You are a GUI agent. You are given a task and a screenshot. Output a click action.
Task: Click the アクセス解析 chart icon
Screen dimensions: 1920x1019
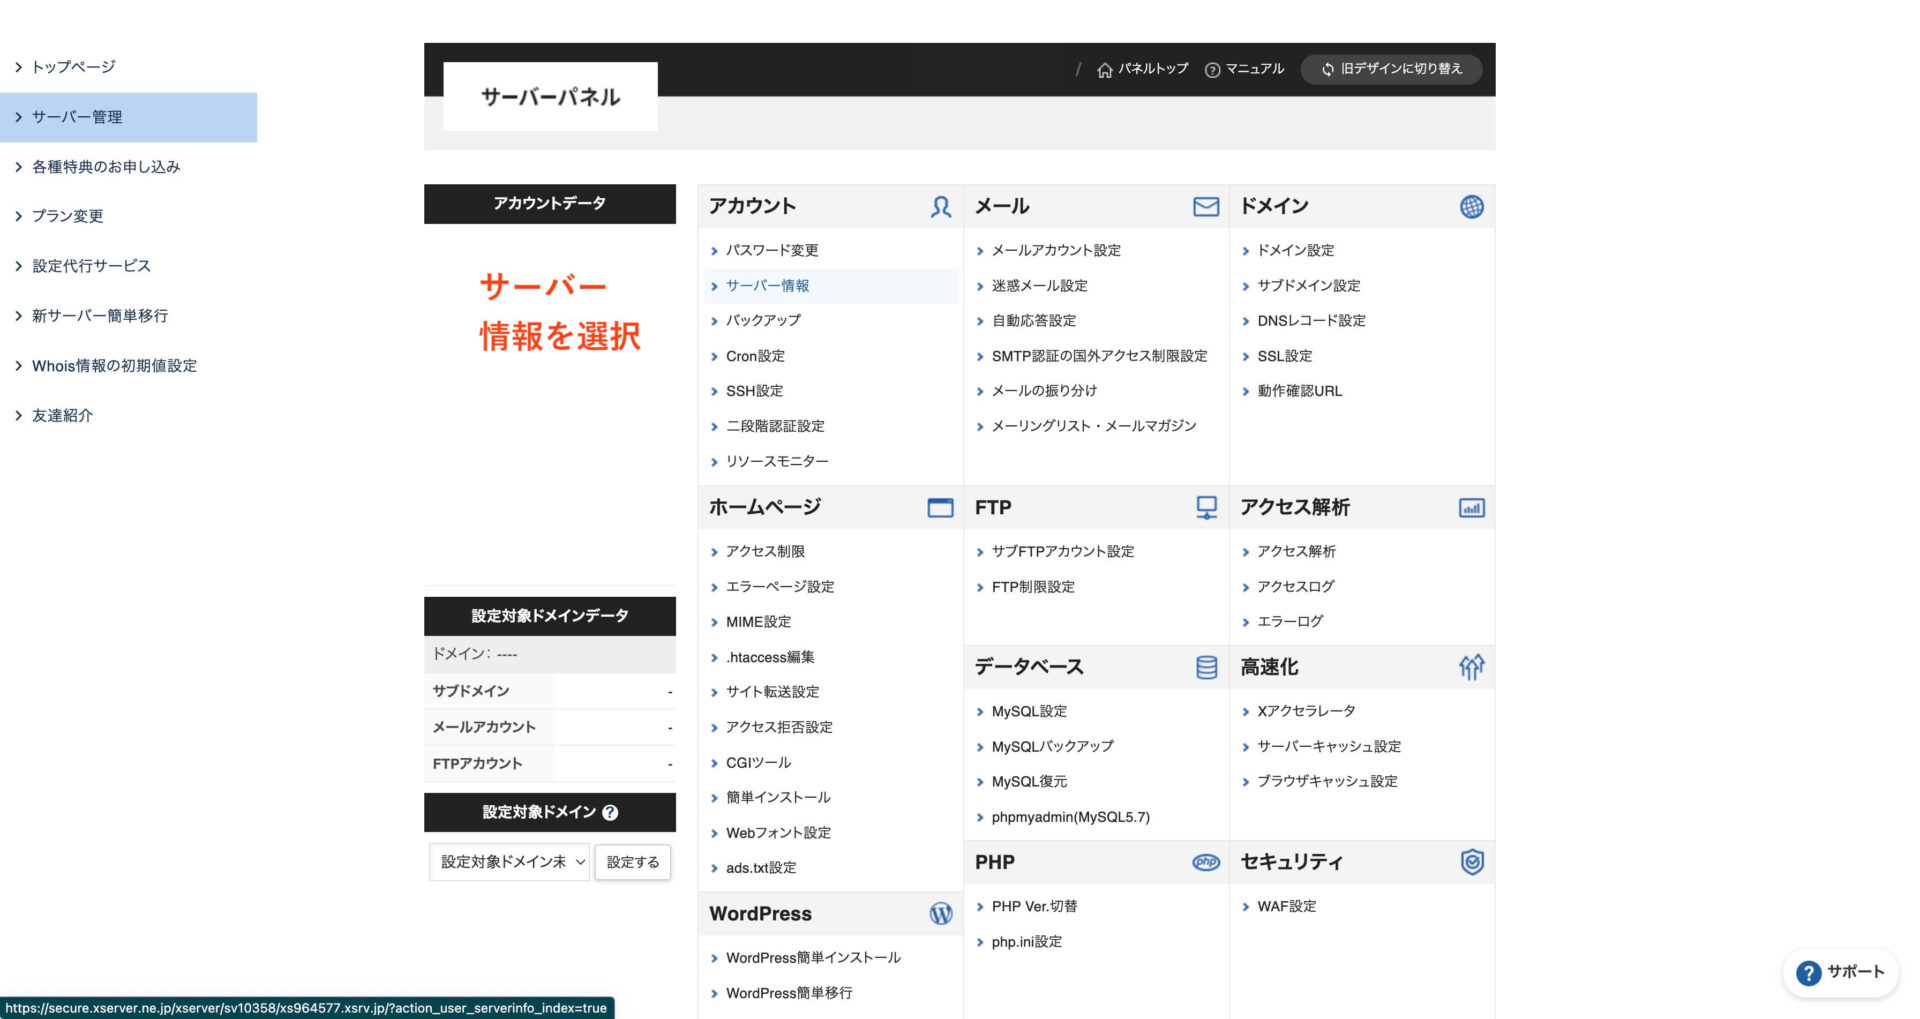(1472, 508)
